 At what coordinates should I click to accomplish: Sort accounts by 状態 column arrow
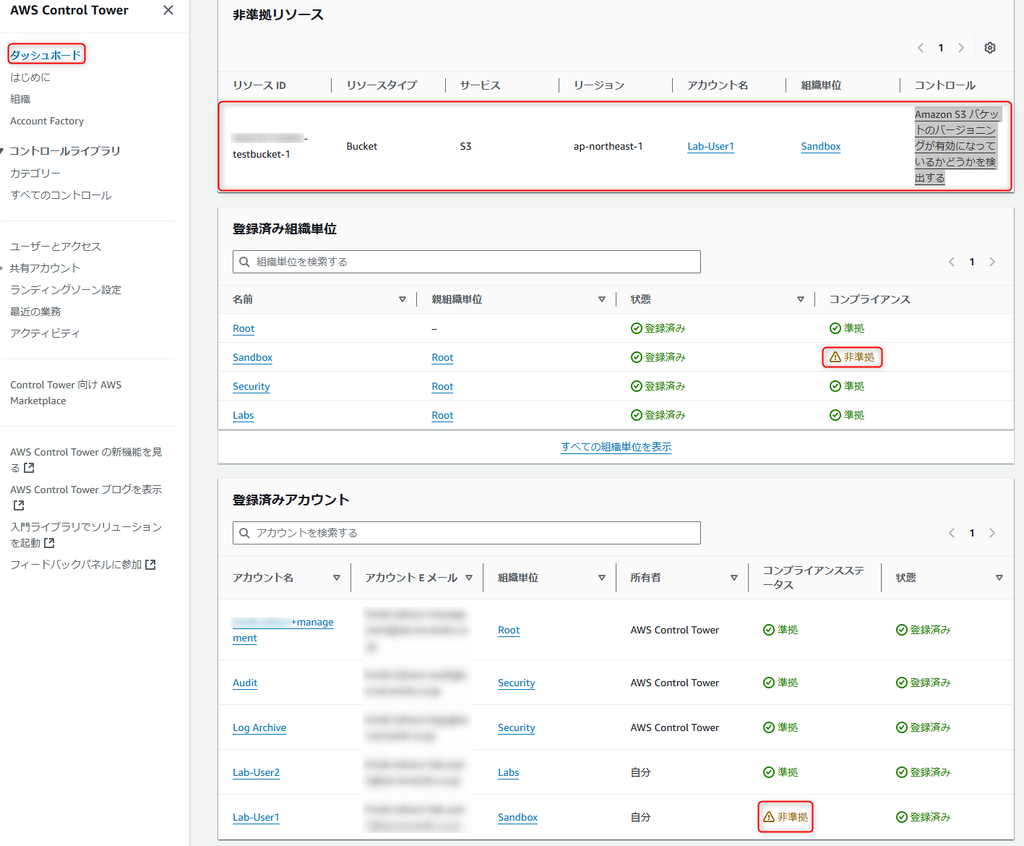(999, 578)
